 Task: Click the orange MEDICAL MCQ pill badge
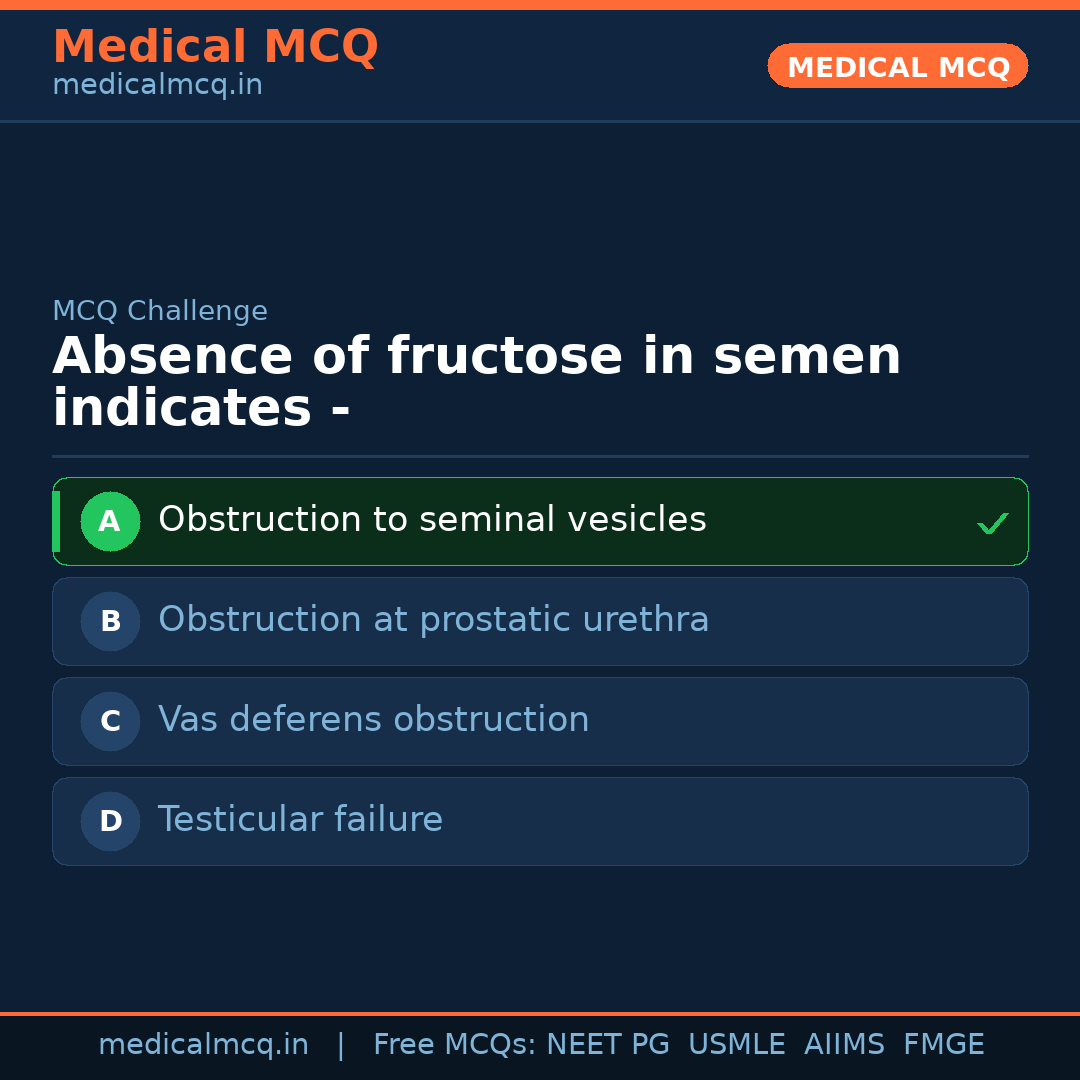tap(897, 67)
